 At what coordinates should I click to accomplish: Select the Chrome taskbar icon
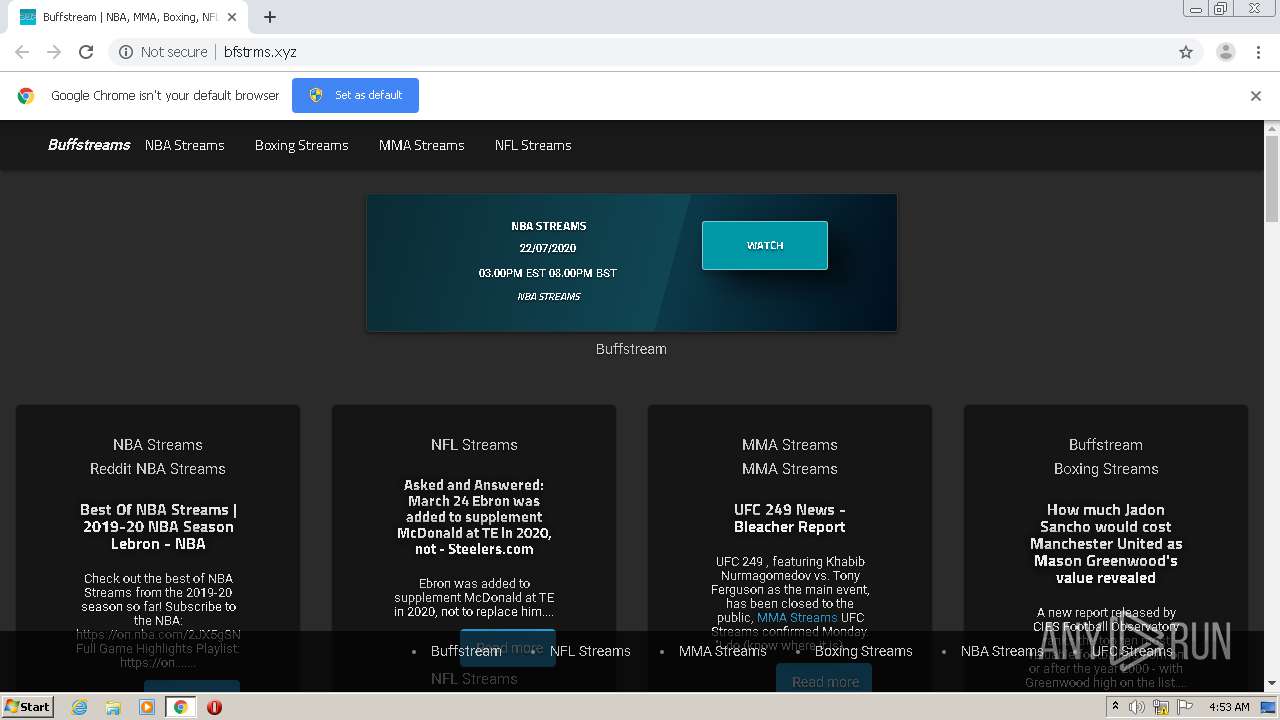pyautogui.click(x=180, y=707)
